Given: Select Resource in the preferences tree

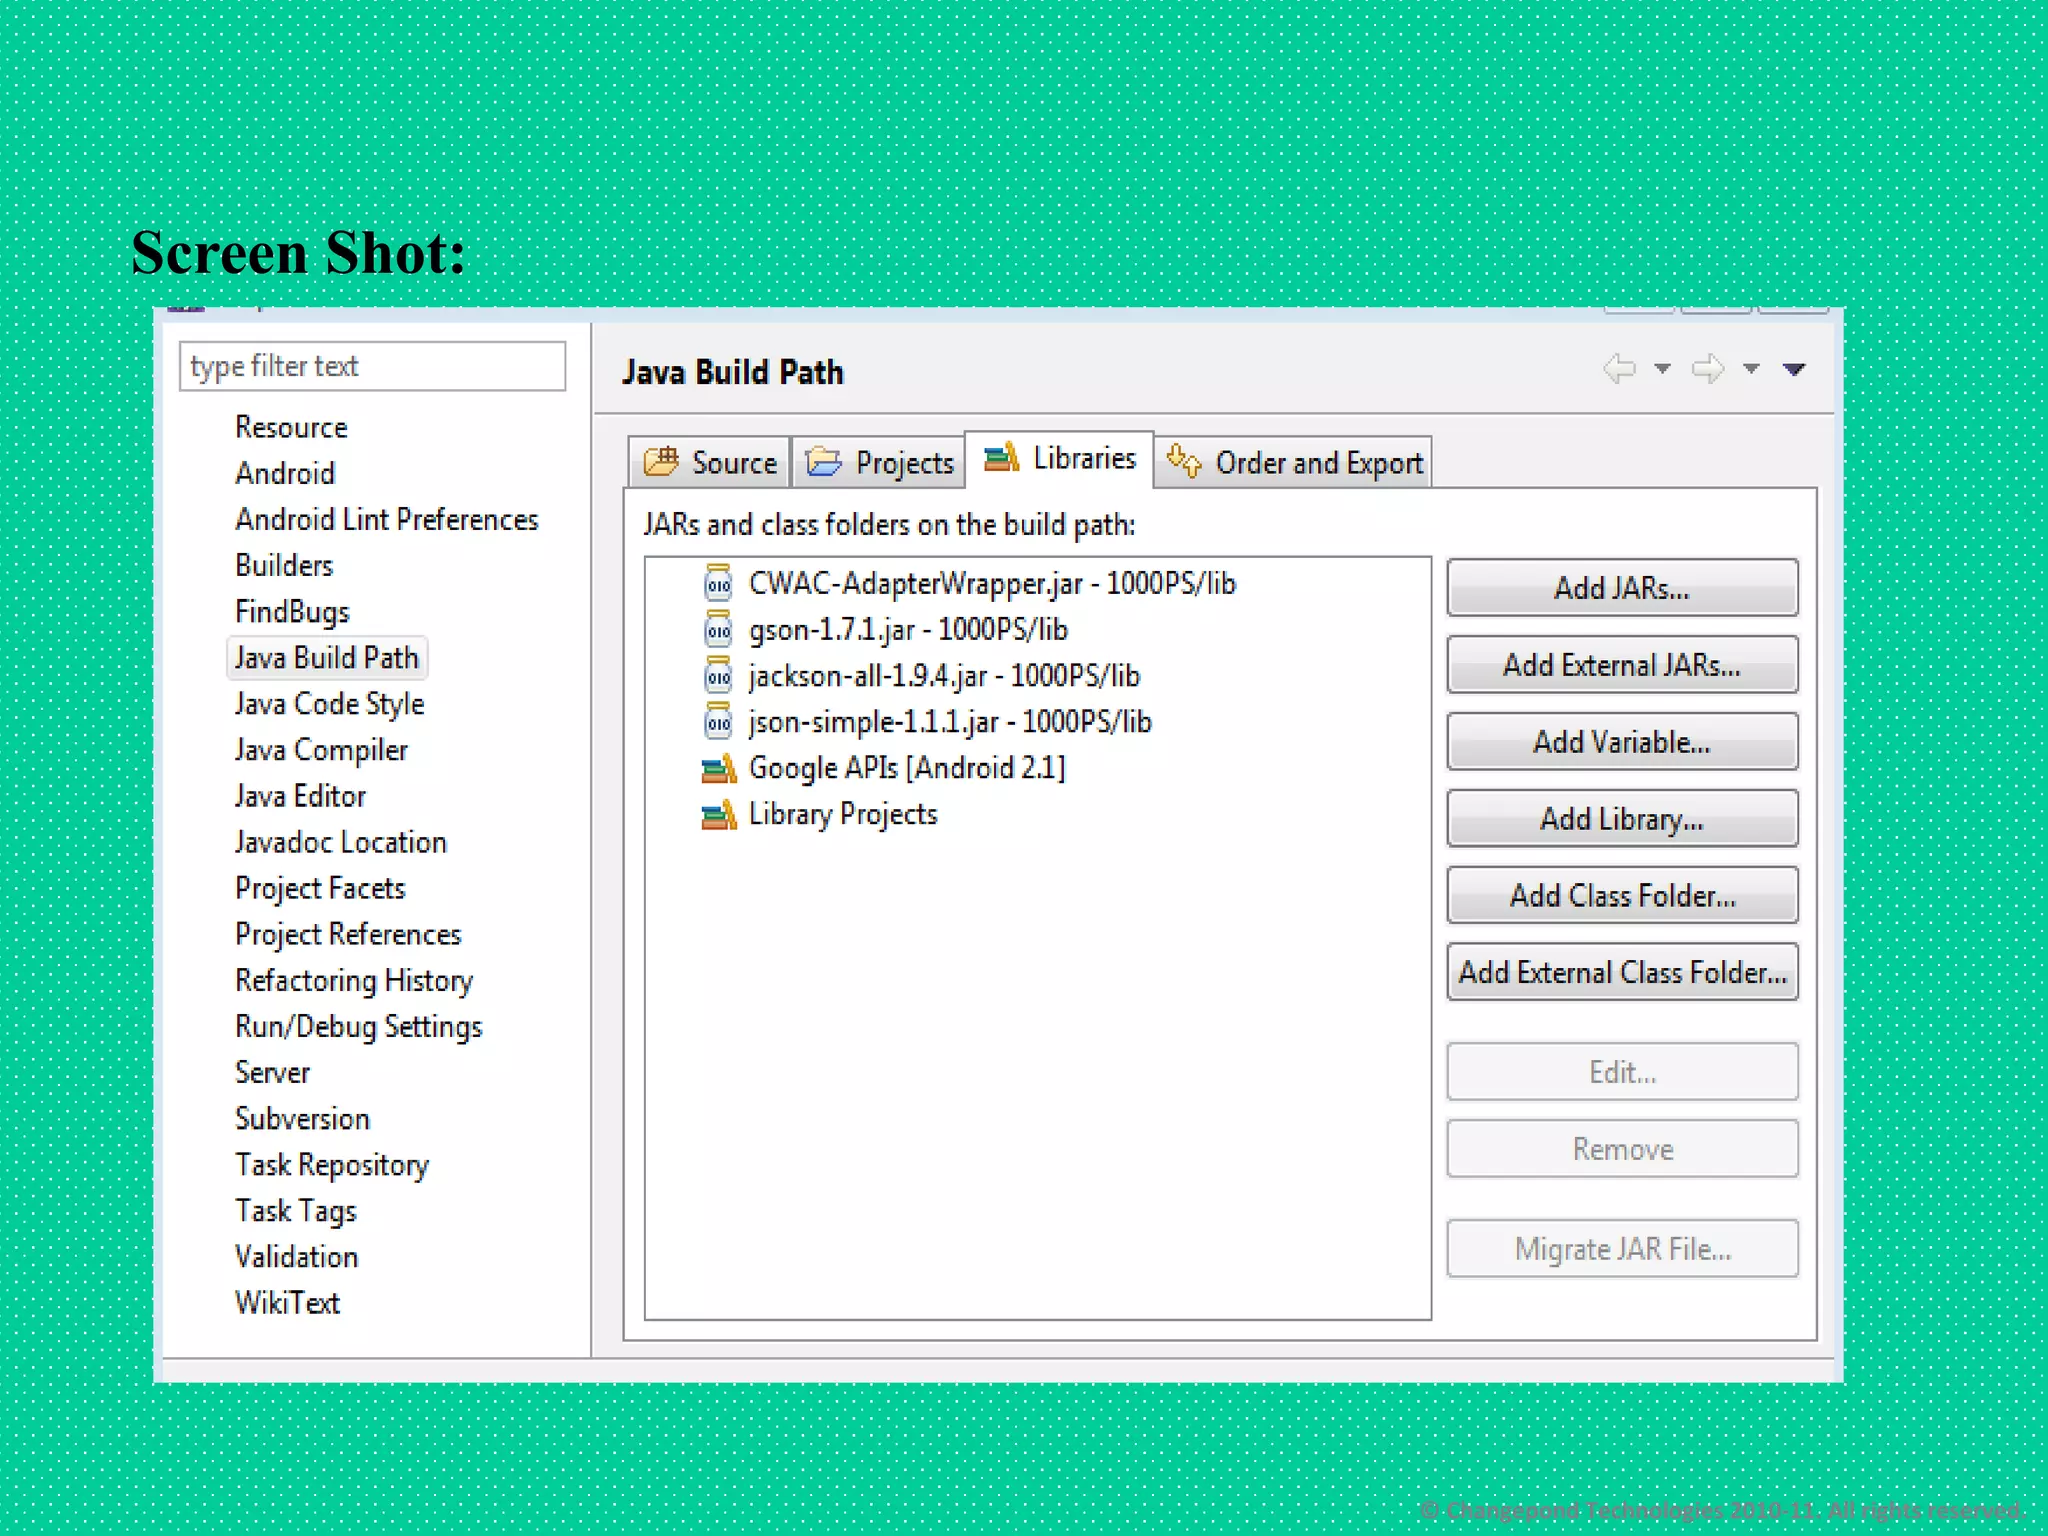Looking at the screenshot, I should (x=291, y=427).
